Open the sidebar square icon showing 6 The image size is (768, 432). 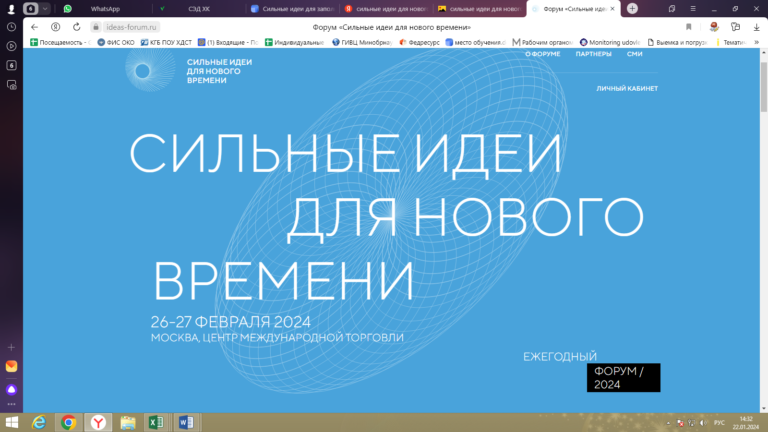pos(11,65)
